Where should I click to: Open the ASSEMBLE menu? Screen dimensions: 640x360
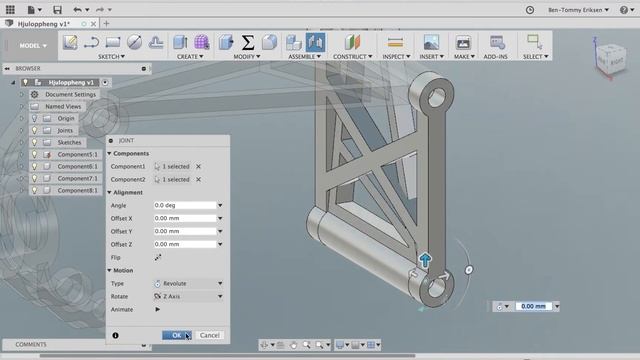pos(304,56)
